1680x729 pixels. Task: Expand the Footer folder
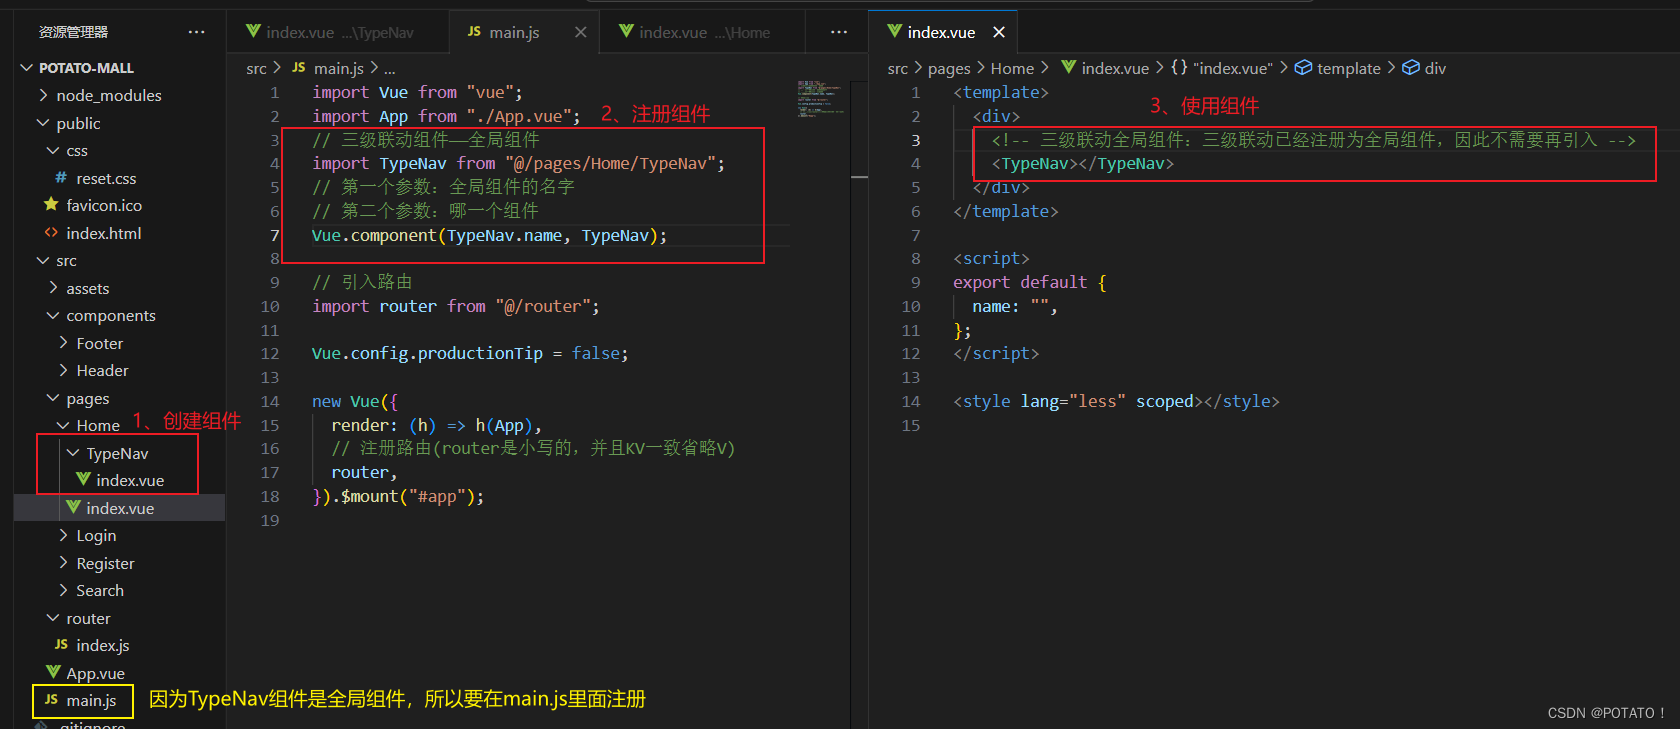coord(63,343)
